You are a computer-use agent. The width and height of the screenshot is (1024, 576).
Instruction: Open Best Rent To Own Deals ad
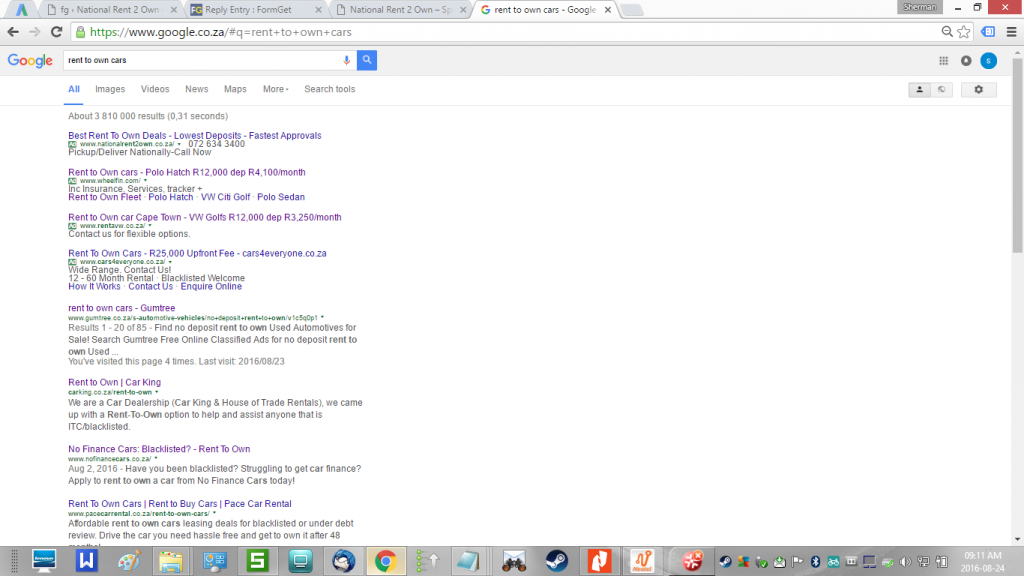195,136
